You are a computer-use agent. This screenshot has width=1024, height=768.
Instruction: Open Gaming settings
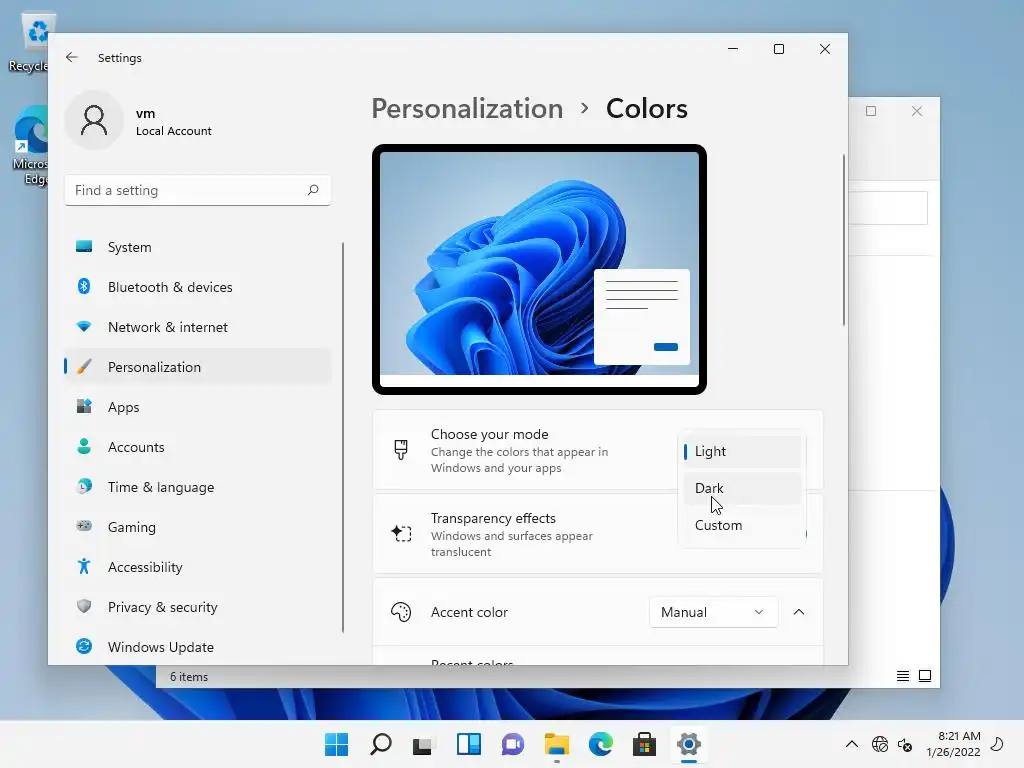pos(198,526)
